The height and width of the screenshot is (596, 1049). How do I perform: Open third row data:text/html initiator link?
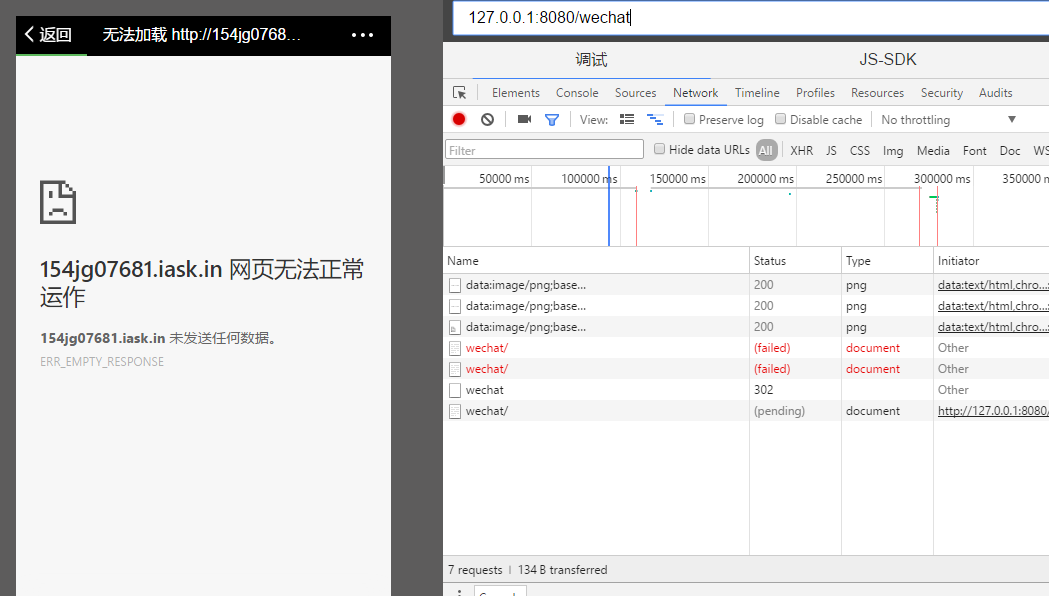coord(993,327)
